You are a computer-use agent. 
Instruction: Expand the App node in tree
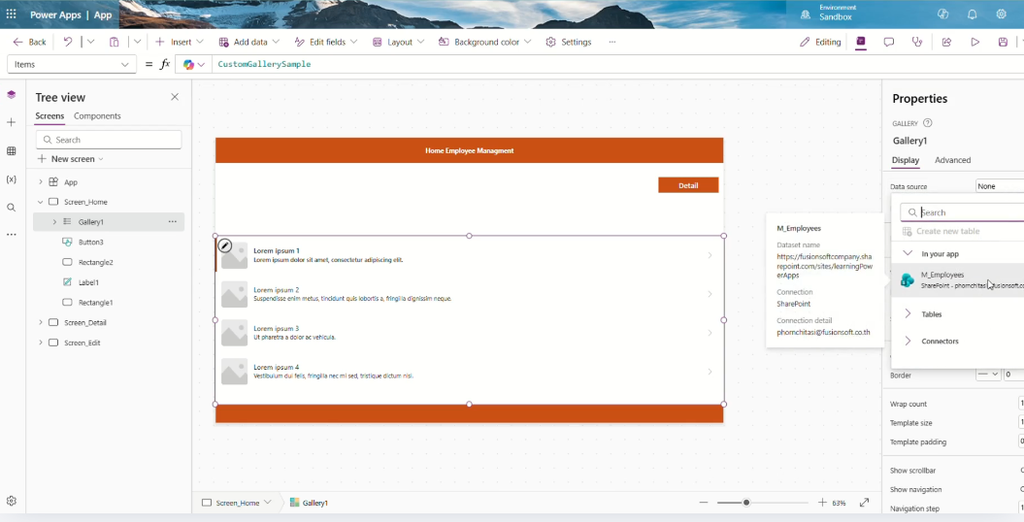click(40, 182)
